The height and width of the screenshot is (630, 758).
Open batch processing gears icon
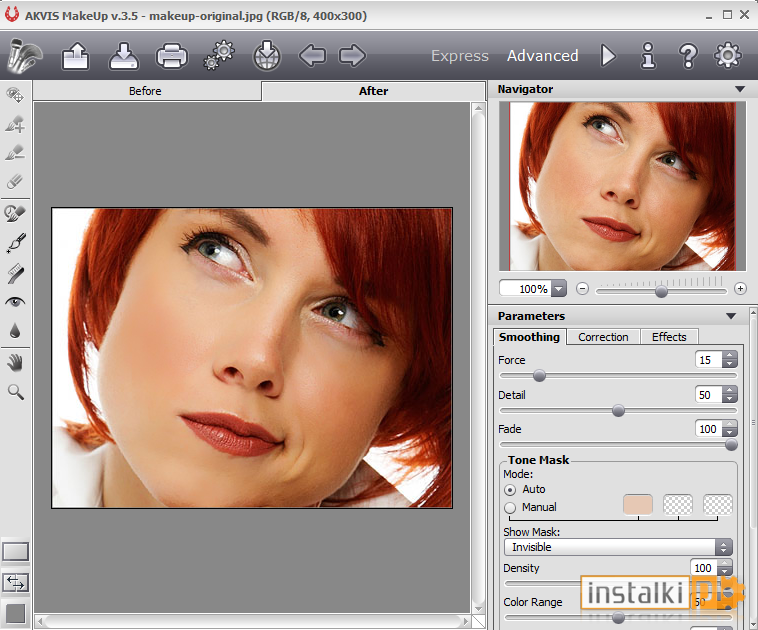click(219, 56)
